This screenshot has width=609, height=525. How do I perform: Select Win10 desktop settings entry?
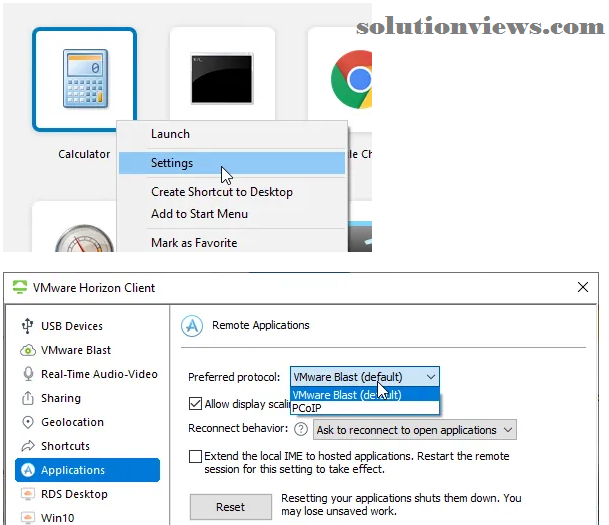tap(87, 518)
